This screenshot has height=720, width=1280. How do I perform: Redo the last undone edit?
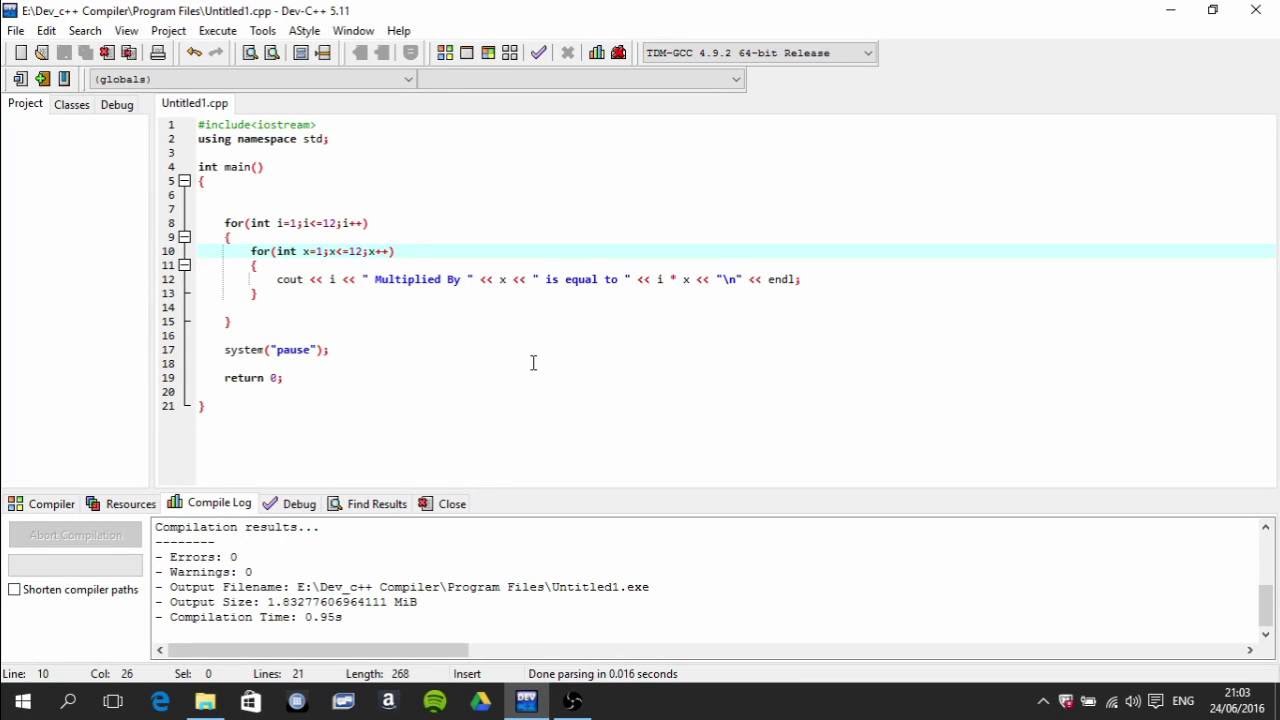tap(216, 53)
